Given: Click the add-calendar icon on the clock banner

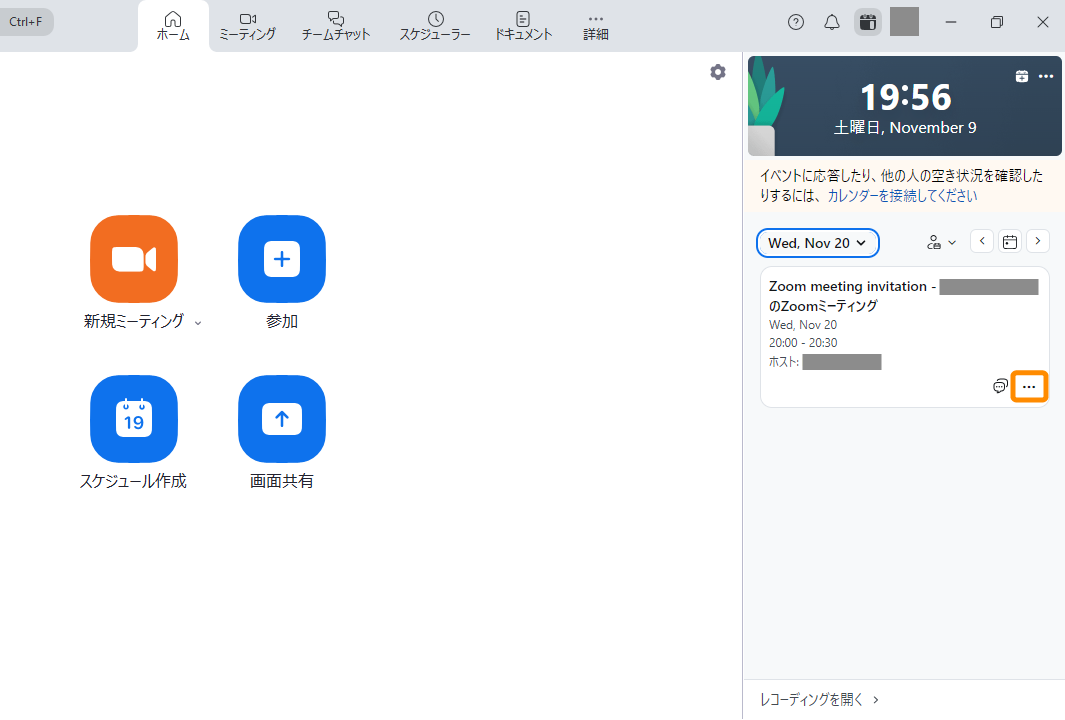Looking at the screenshot, I should [x=1022, y=76].
